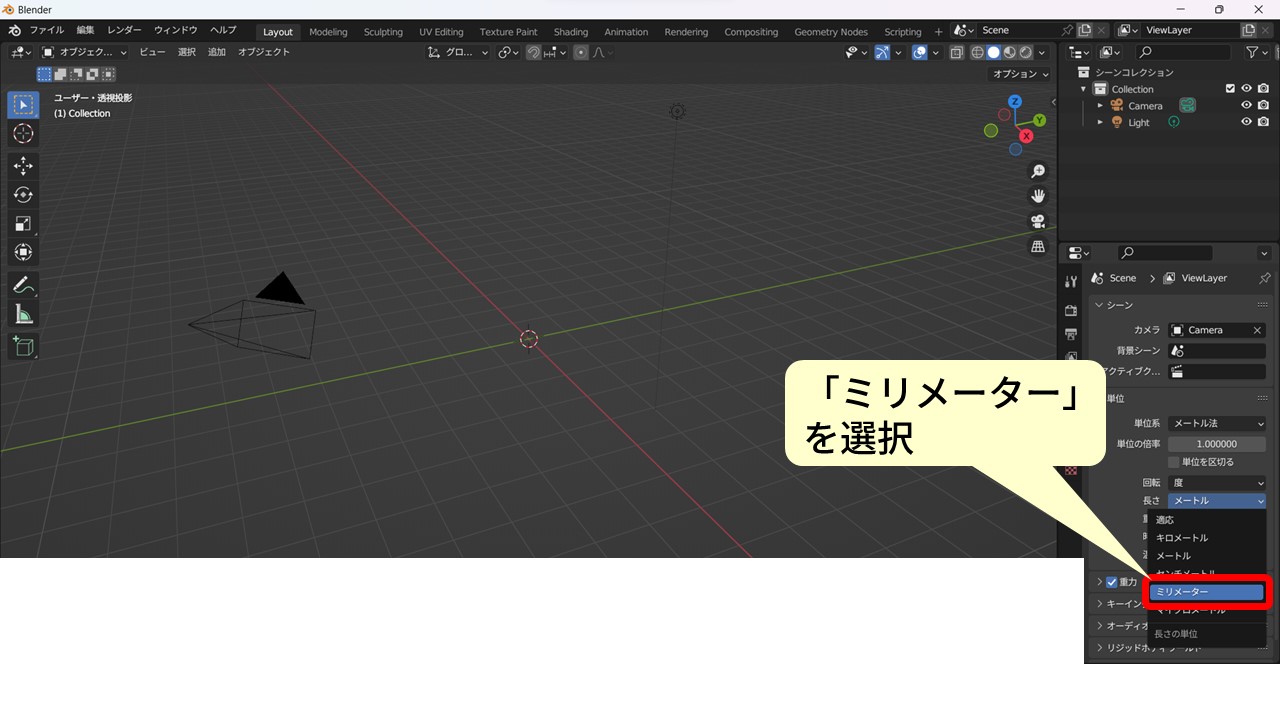This screenshot has width=1280, height=720.
Task: Open the shading options dropdown arrow
Action: tap(1042, 52)
